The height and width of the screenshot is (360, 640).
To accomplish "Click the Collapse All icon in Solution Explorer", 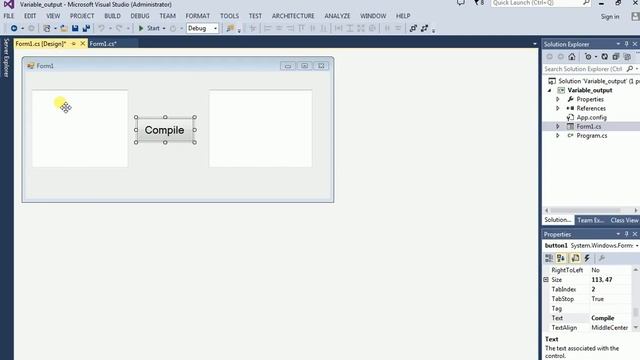I will [x=616, y=57].
